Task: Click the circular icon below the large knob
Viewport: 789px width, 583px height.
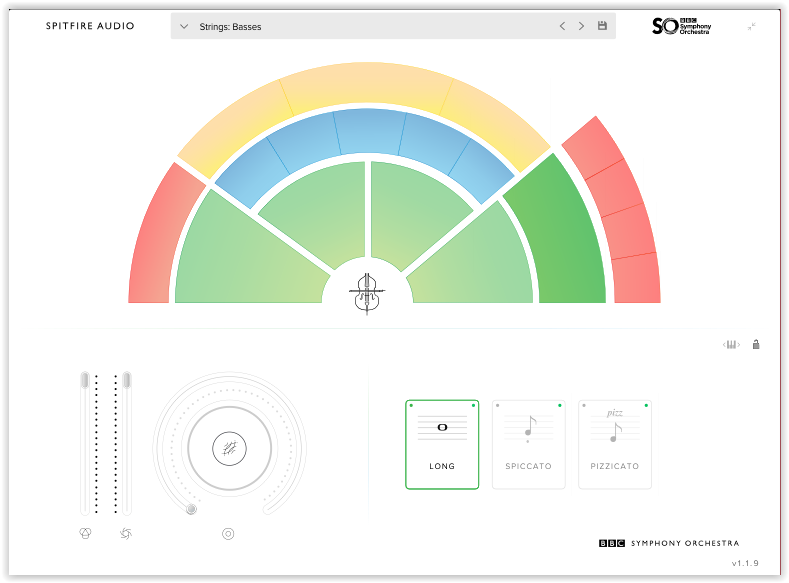Action: (x=228, y=534)
